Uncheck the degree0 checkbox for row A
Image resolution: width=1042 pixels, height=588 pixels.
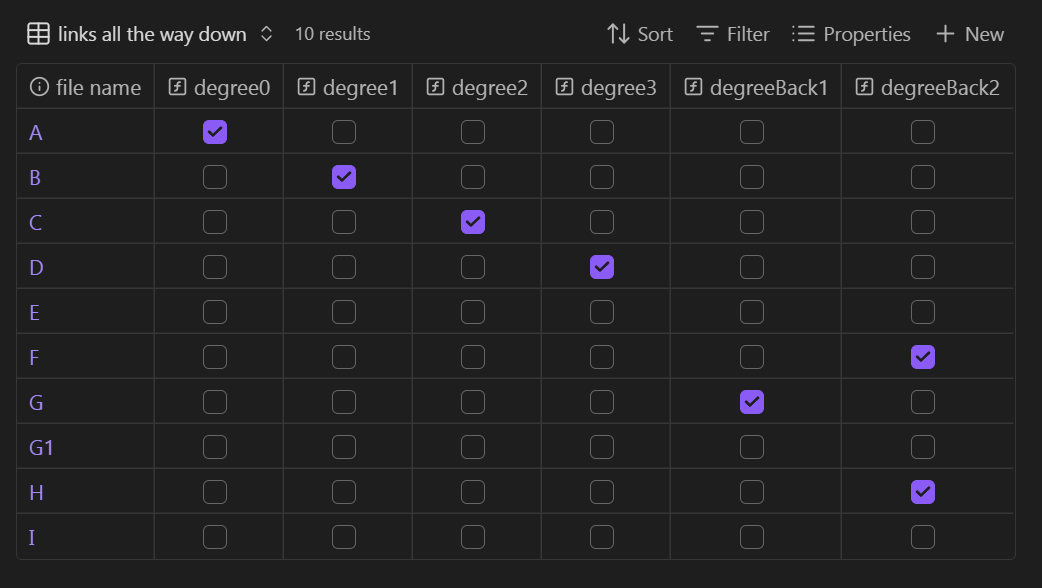pos(215,132)
